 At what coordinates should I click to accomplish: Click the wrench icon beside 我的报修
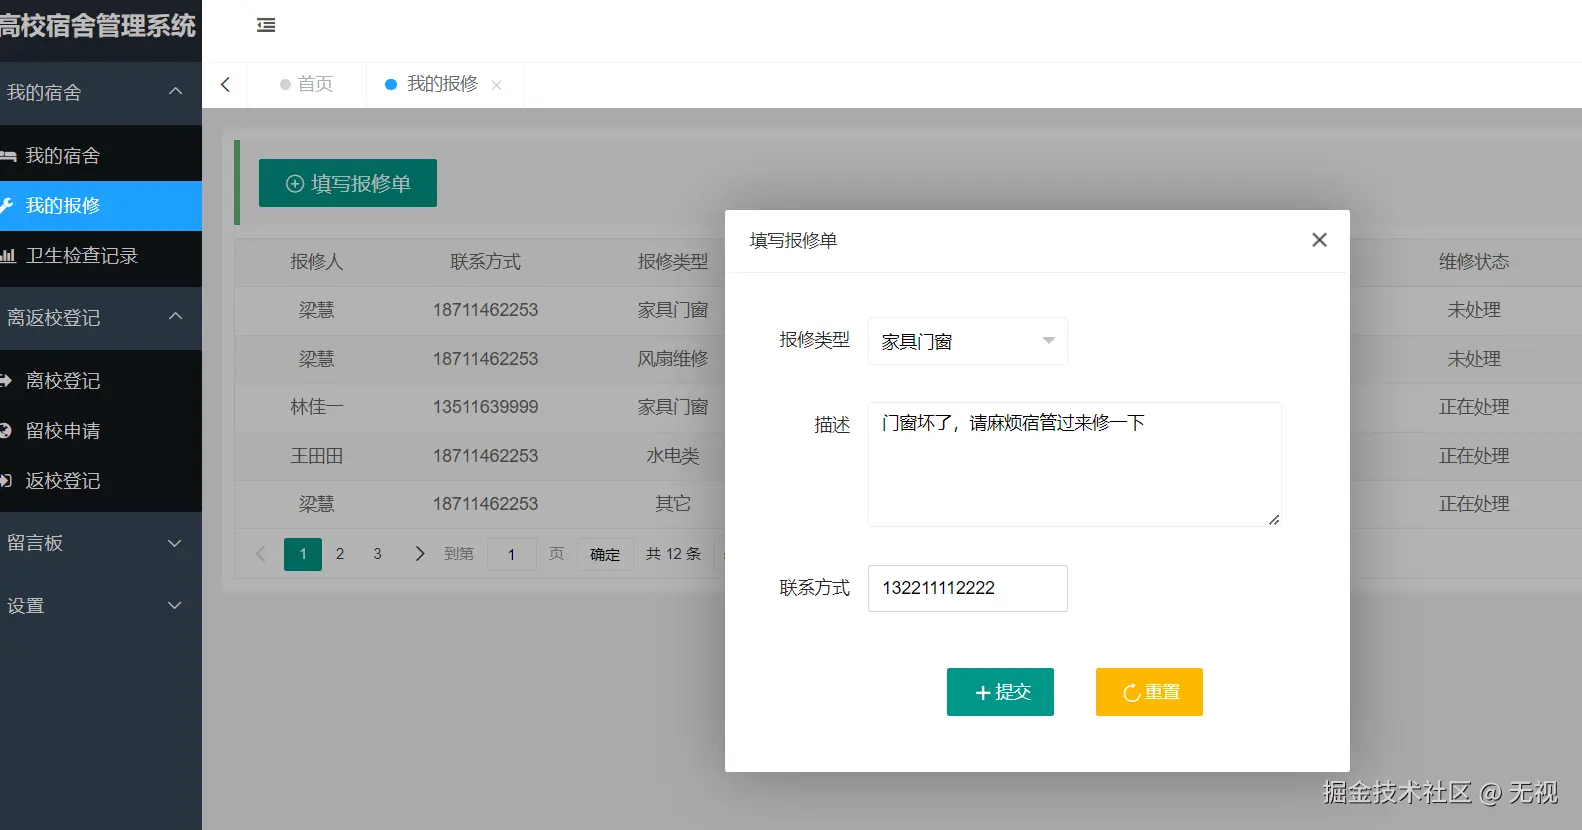tap(6, 206)
